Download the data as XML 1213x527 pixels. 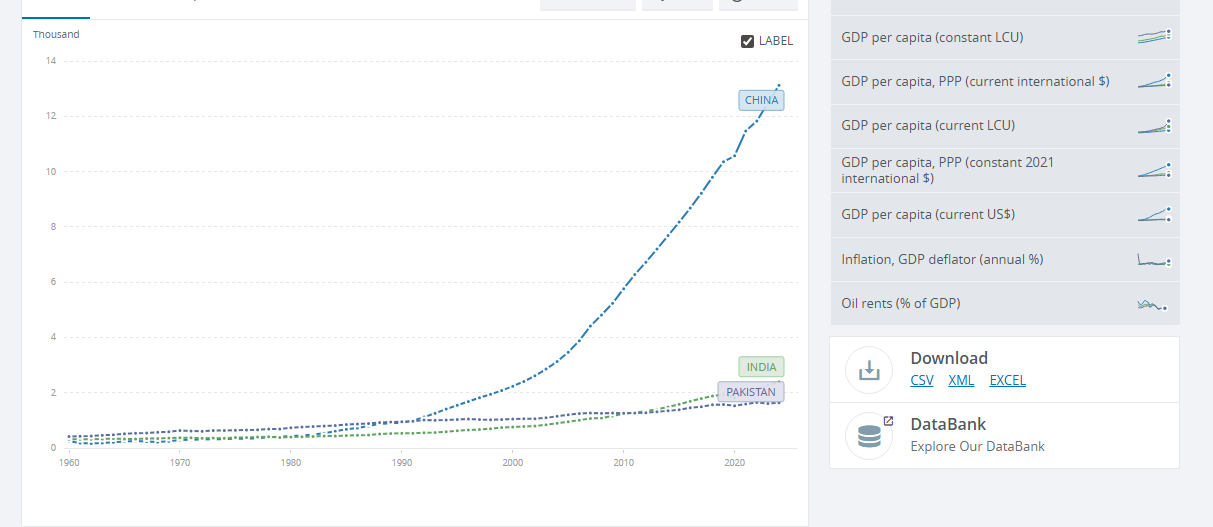click(961, 380)
